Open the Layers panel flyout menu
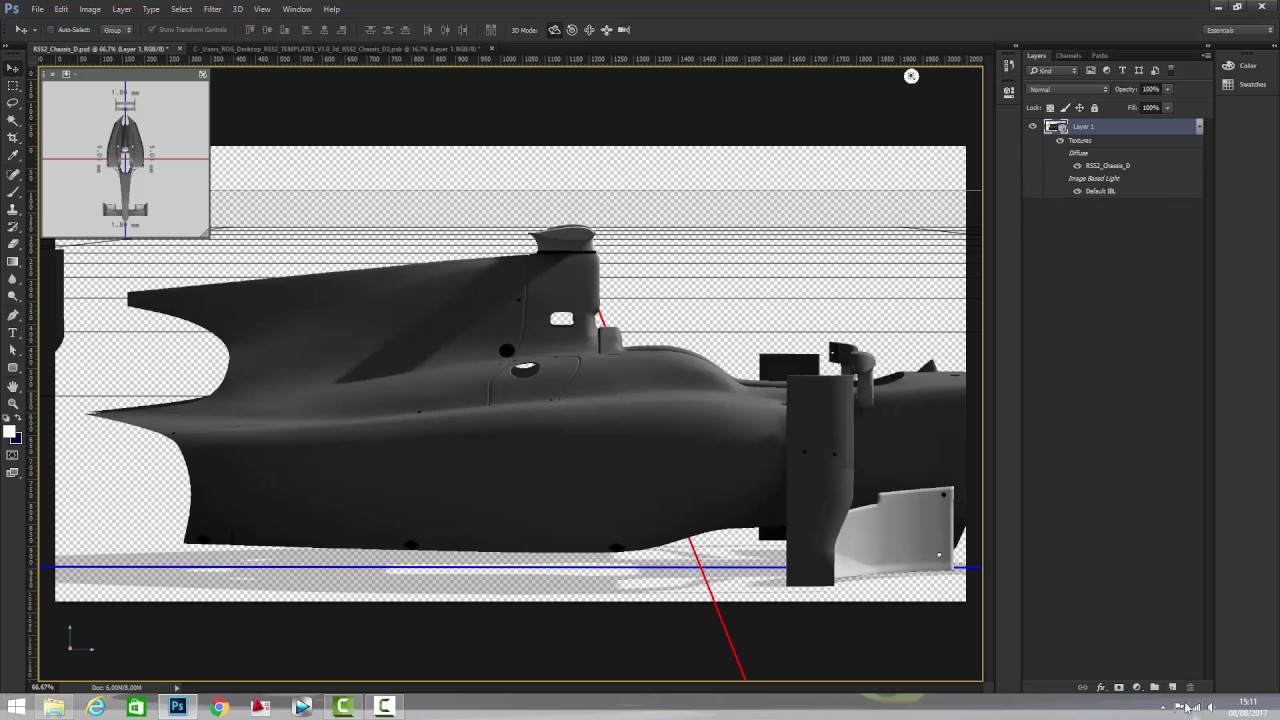This screenshot has height=720, width=1280. pos(1206,56)
